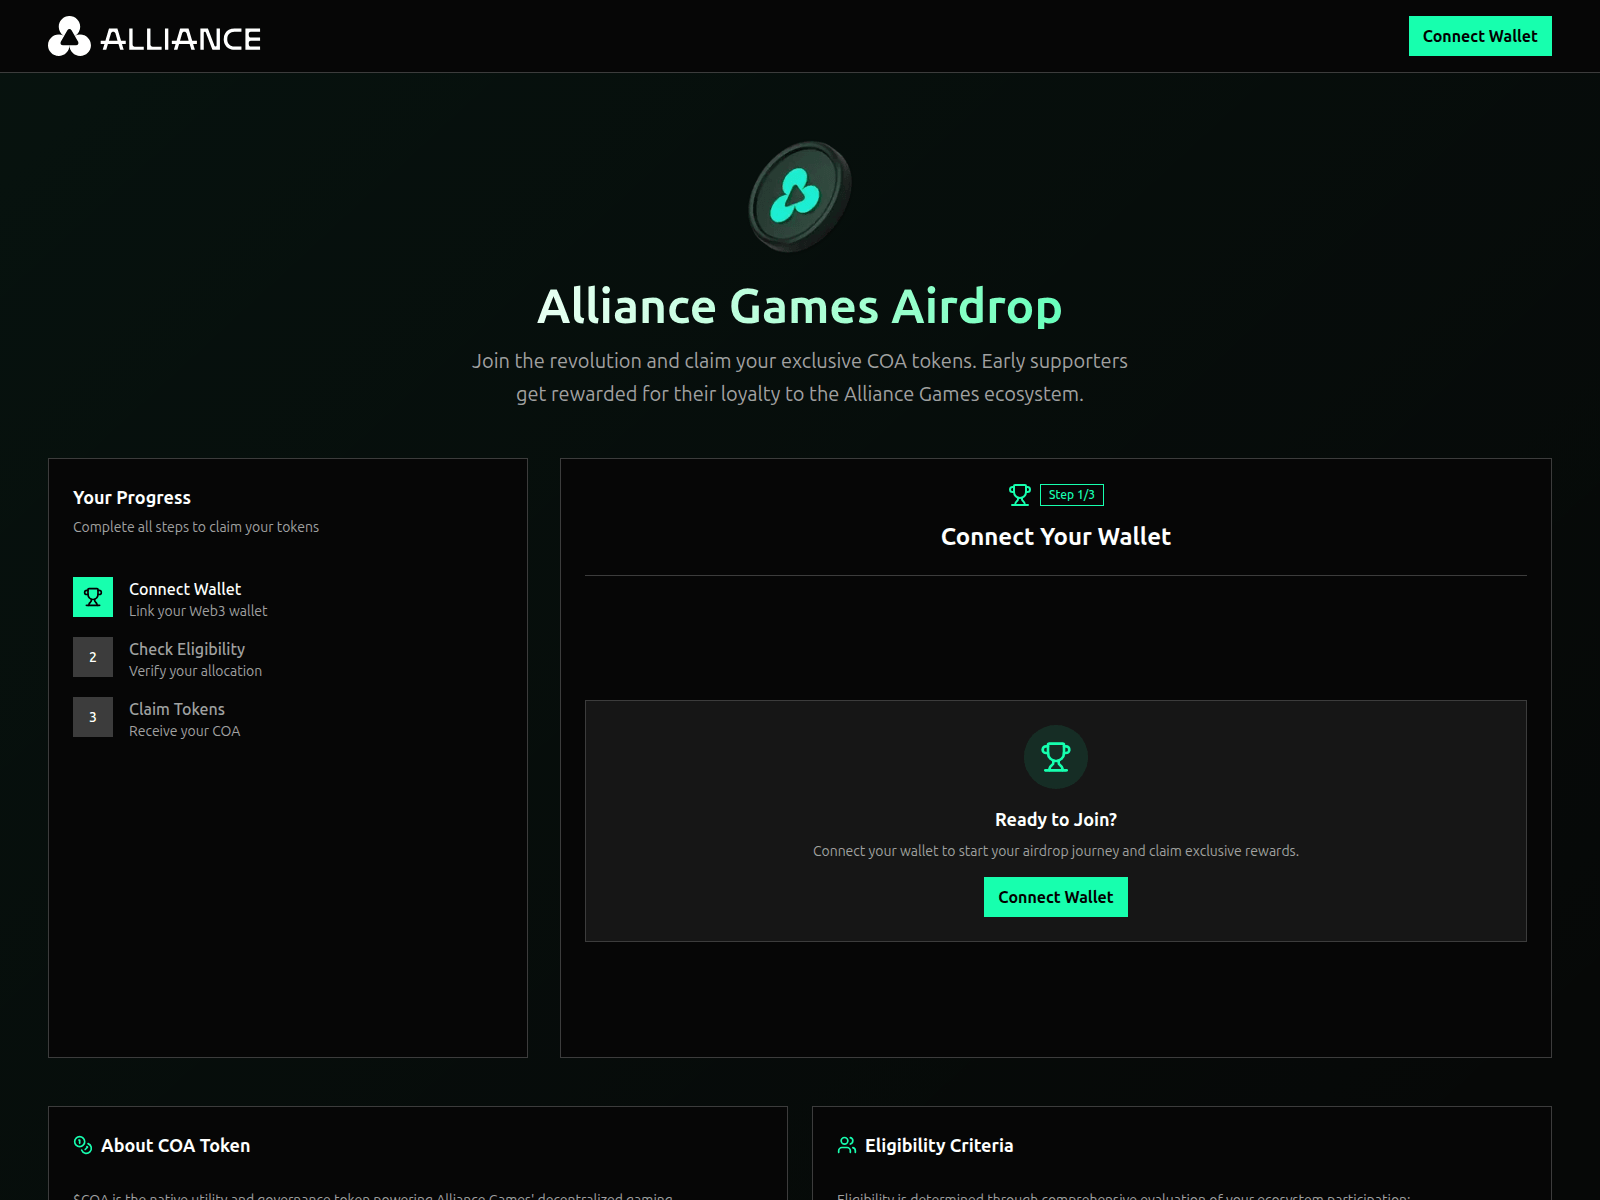Select the step 2 number badge
This screenshot has width=1600, height=1200.
(x=93, y=657)
